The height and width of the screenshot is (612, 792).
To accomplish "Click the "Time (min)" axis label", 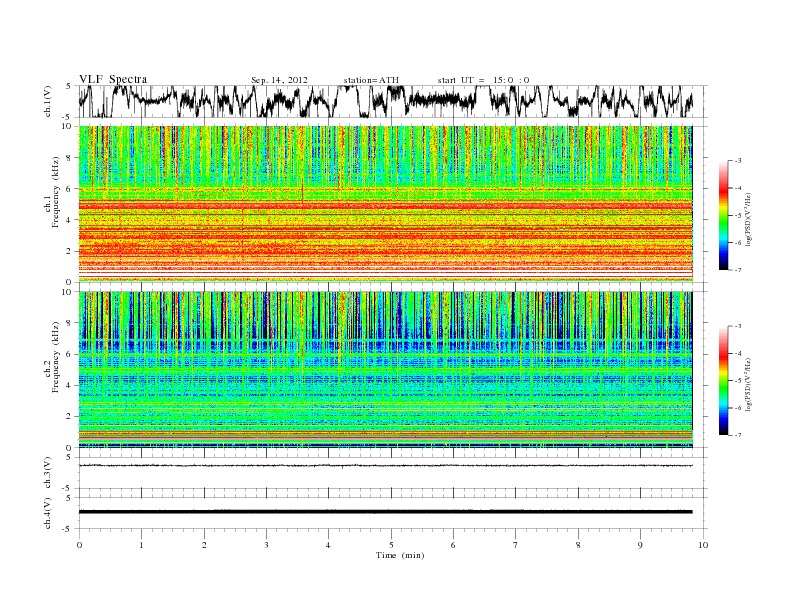I will [x=400, y=555].
